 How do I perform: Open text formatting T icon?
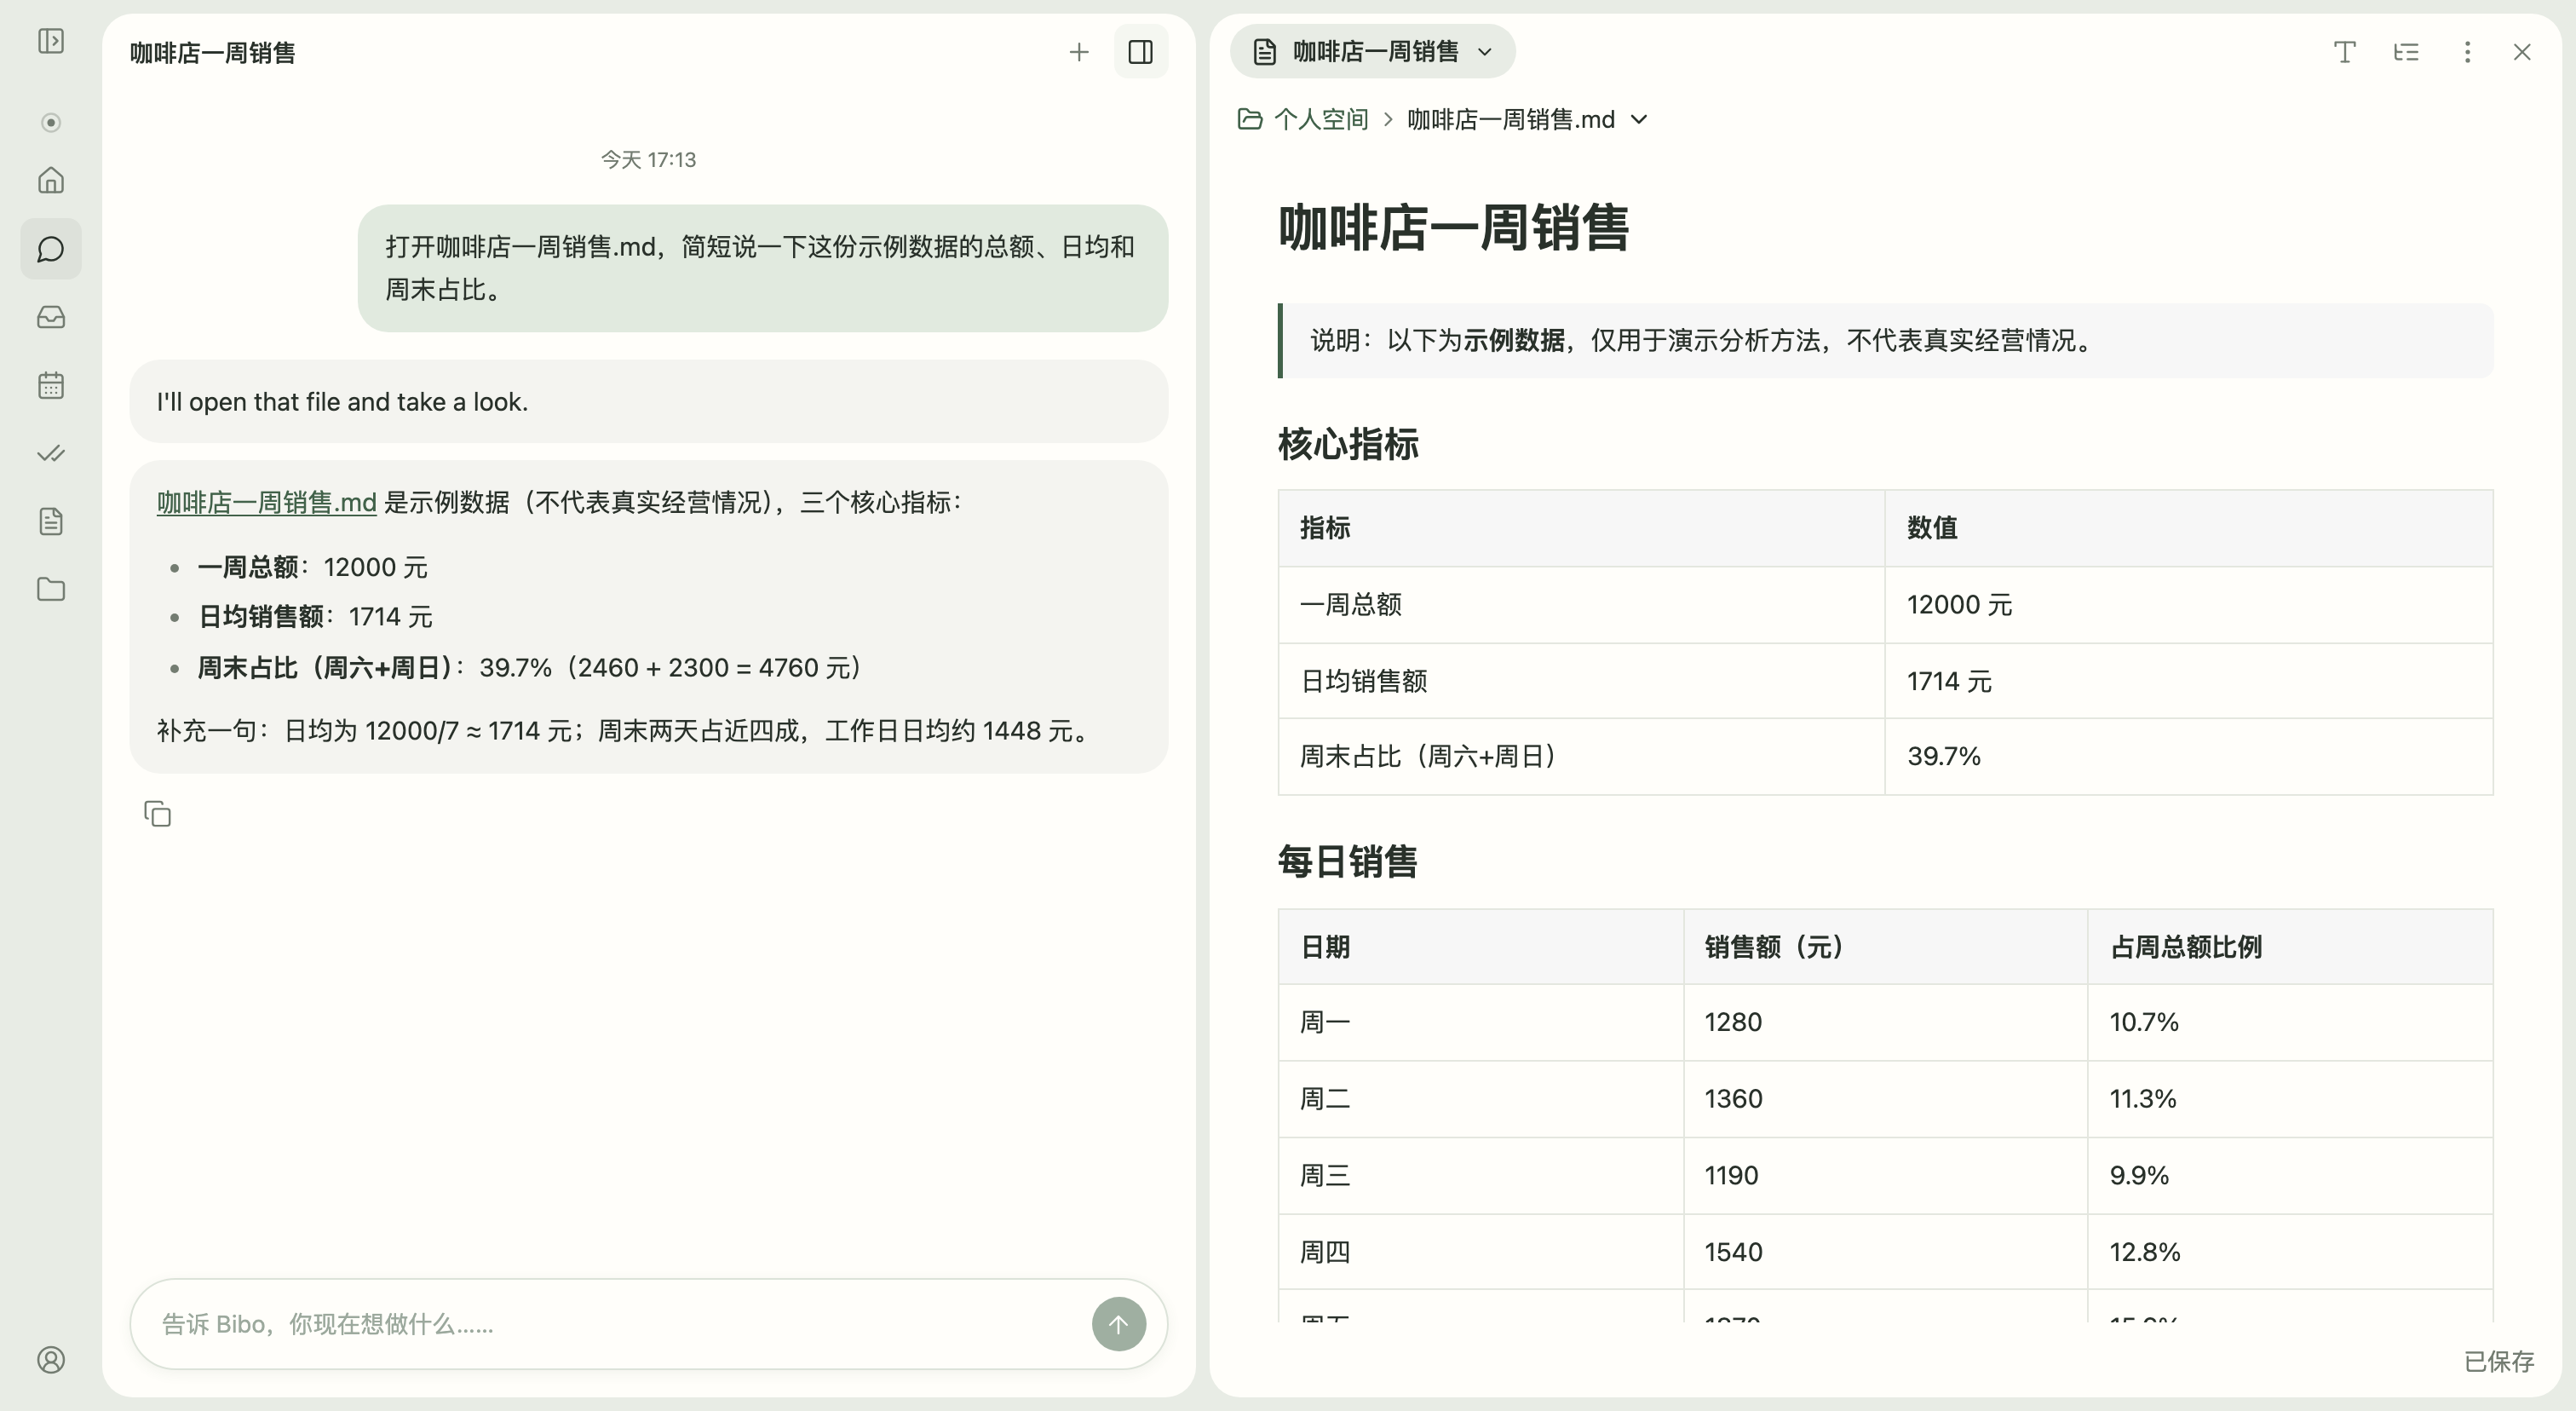[x=2345, y=52]
